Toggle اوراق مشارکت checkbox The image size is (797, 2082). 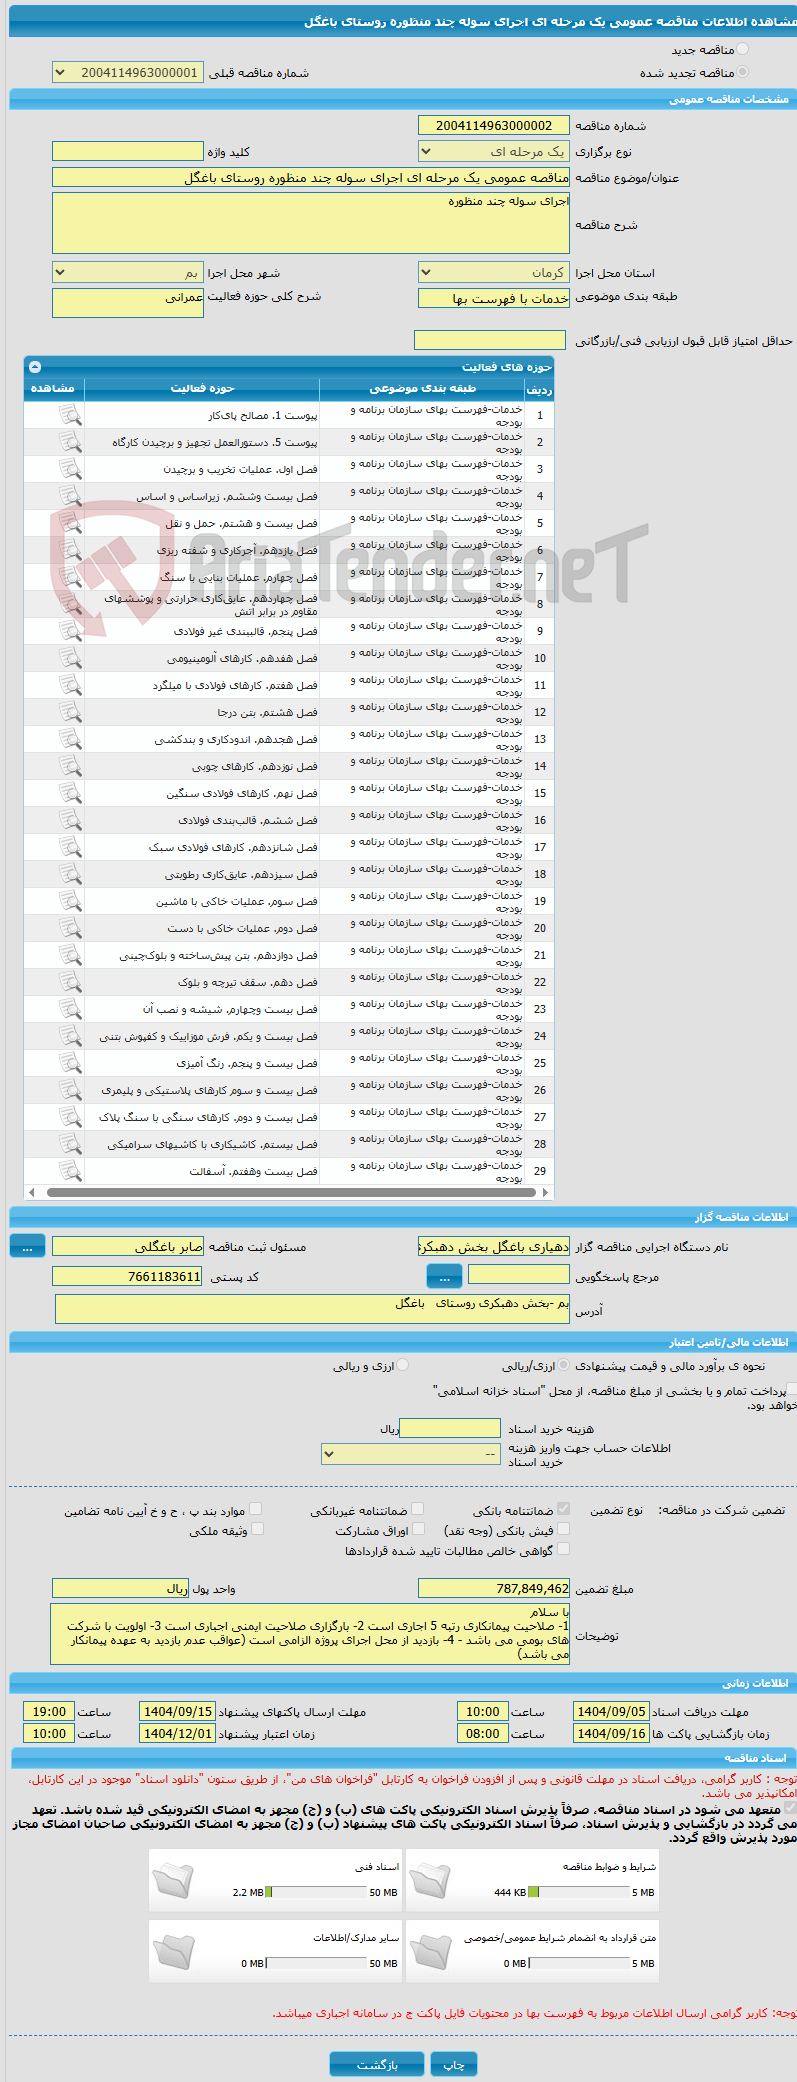pos(419,1529)
